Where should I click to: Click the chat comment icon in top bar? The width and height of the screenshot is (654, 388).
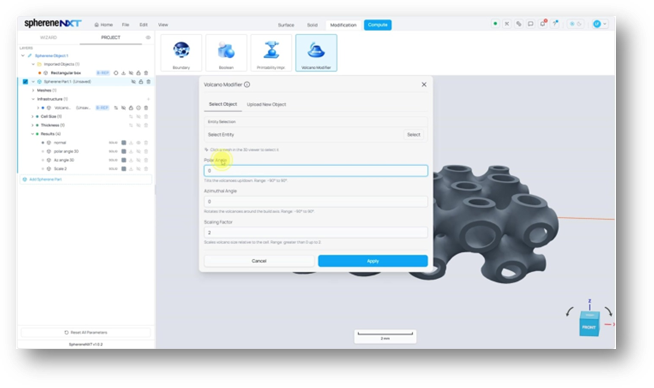click(x=531, y=24)
